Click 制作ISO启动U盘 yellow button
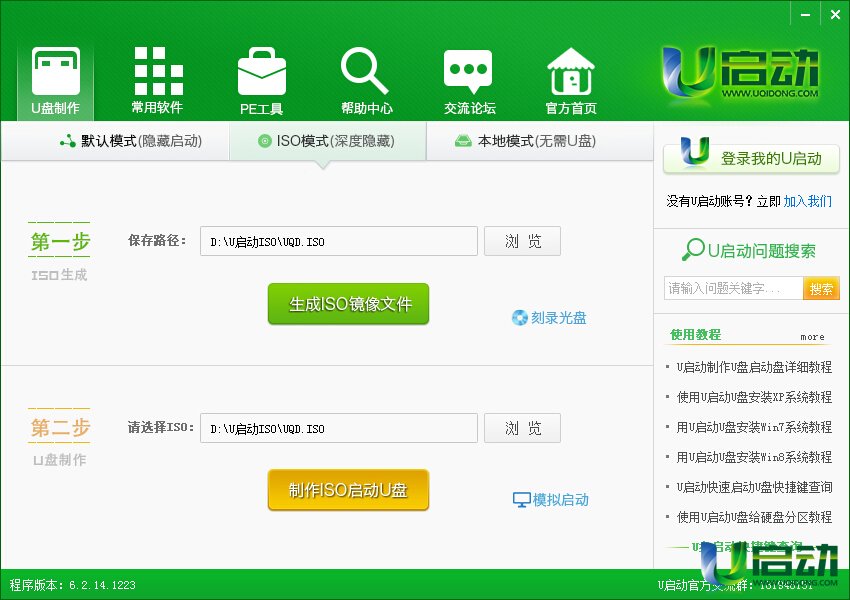 point(349,490)
